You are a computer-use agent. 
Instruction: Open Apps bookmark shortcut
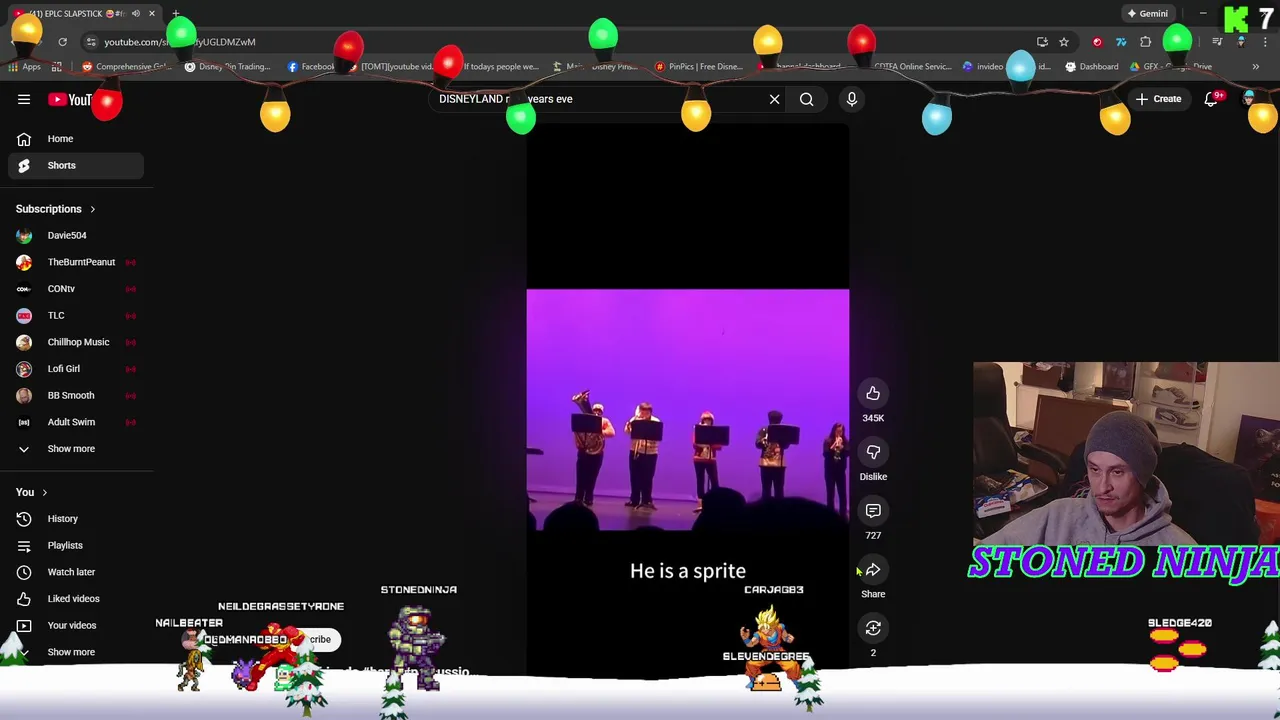tap(25, 67)
